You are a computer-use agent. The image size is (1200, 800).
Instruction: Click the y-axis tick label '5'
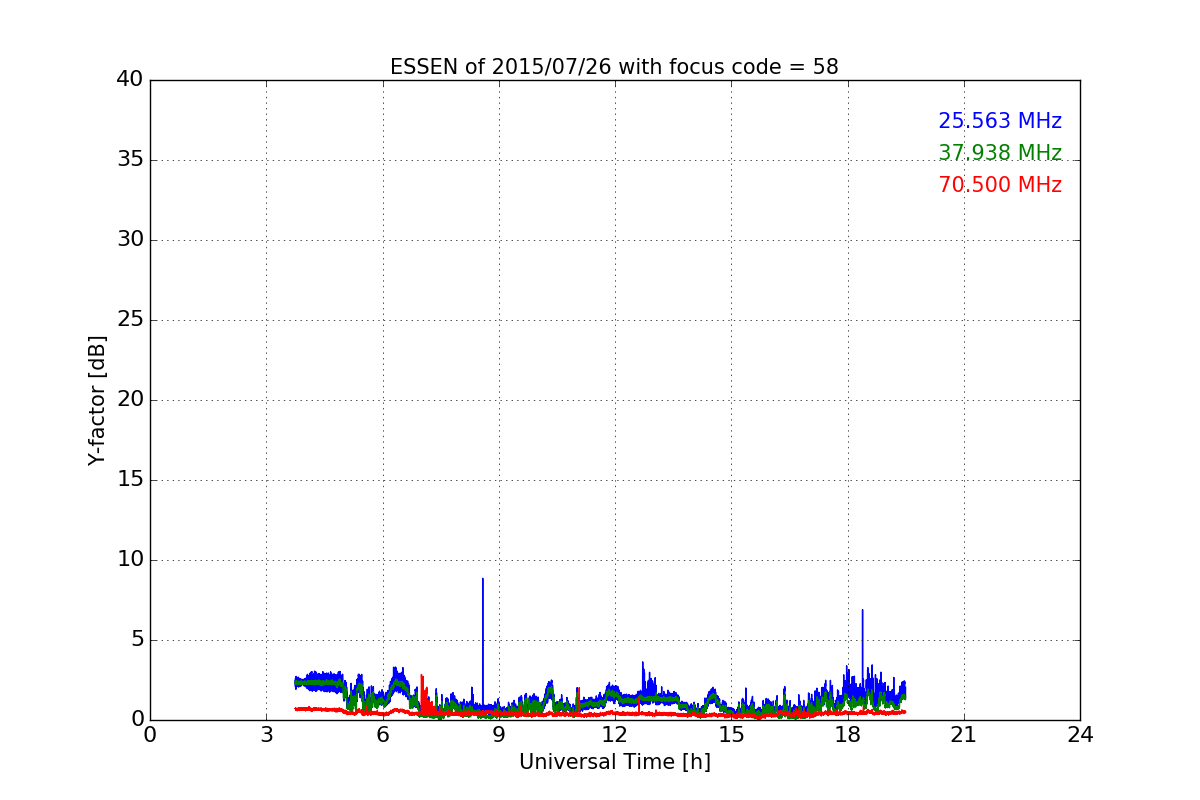click(x=137, y=640)
